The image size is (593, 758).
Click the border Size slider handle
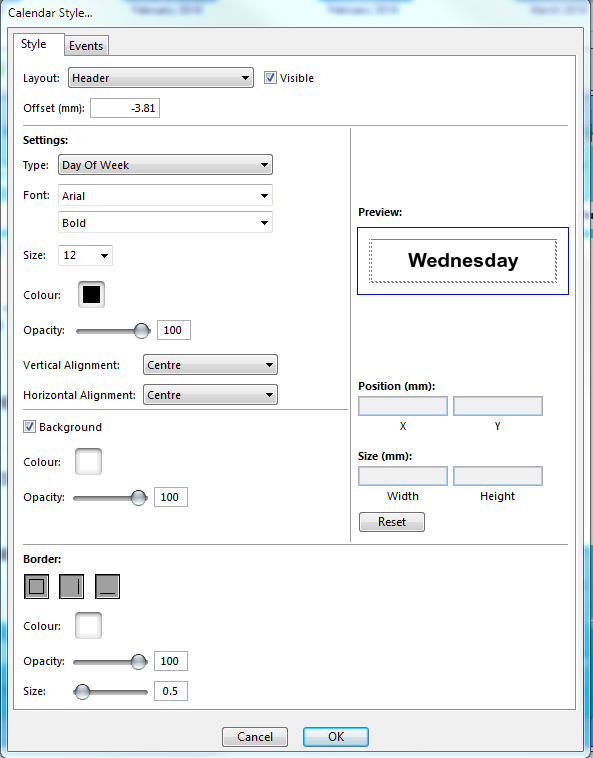click(x=82, y=692)
